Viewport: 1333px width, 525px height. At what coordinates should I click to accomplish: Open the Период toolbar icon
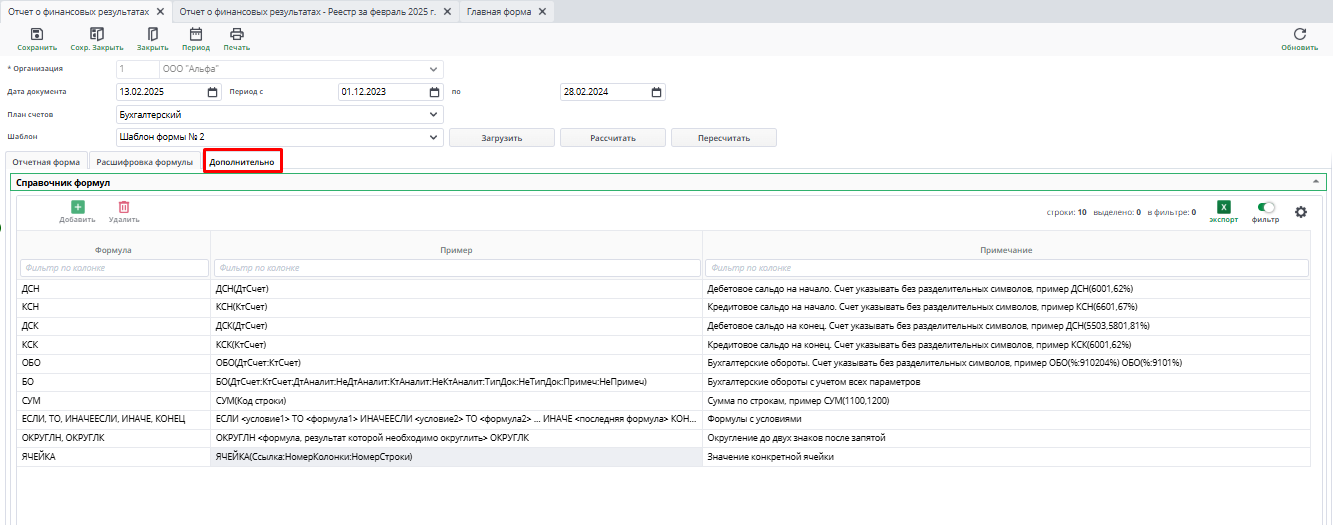(x=195, y=34)
